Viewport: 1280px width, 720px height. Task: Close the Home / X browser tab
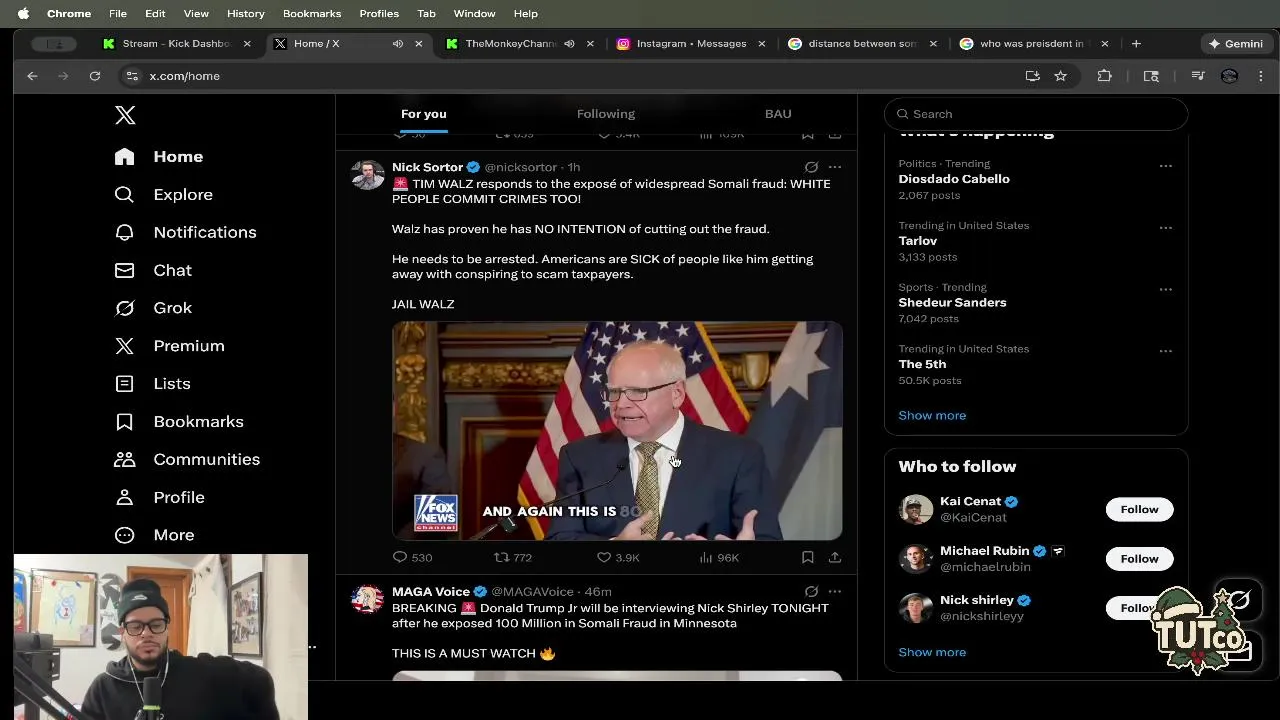click(419, 44)
